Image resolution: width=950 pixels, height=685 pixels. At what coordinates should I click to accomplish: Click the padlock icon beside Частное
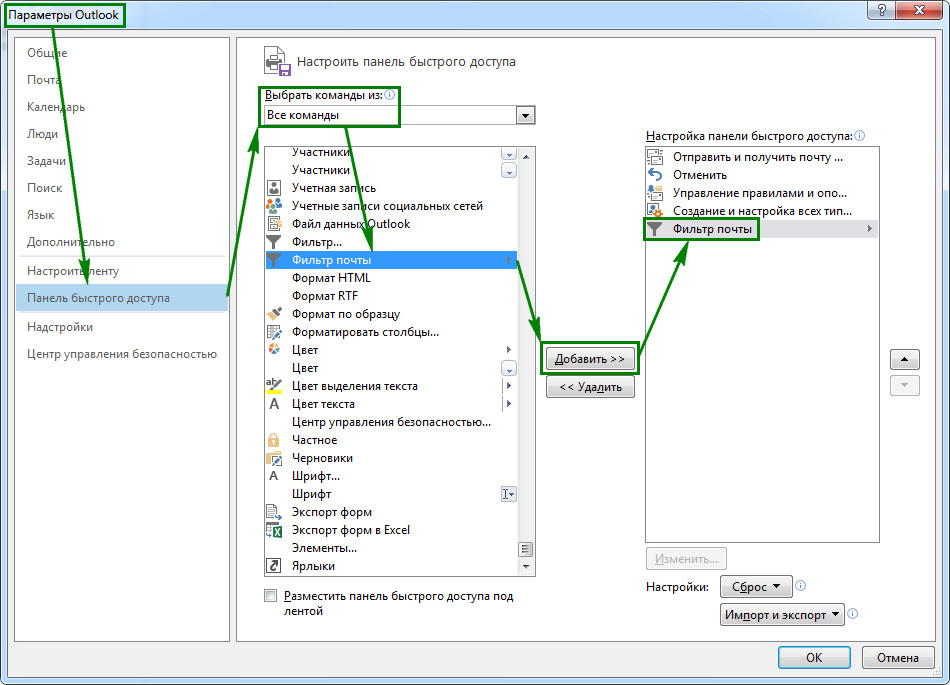tap(274, 440)
